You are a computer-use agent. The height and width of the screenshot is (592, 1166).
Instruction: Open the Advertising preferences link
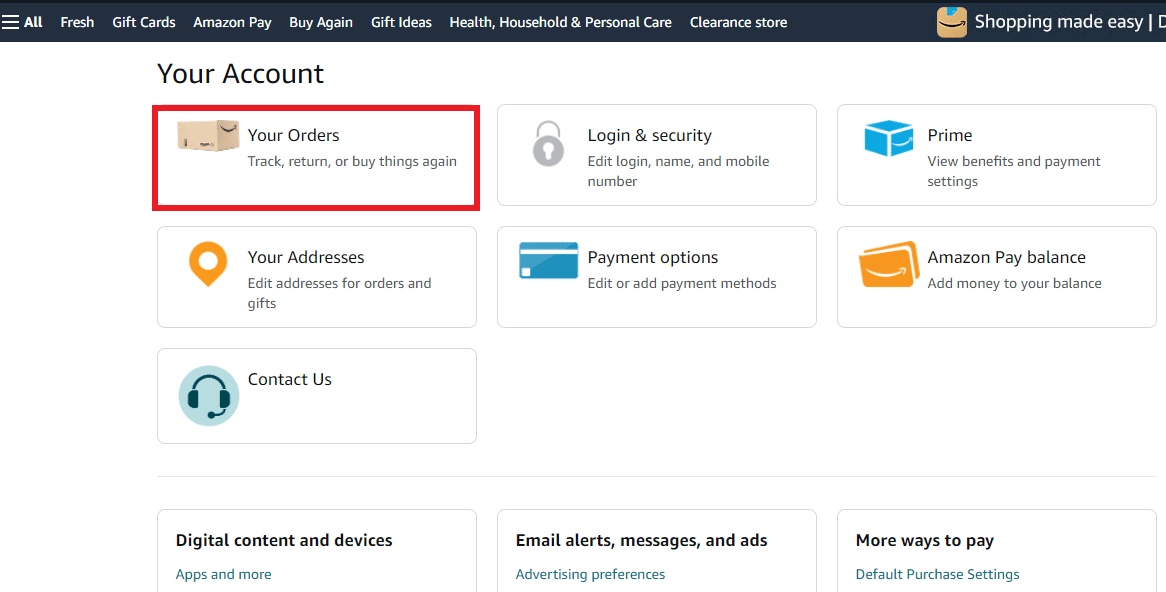pyautogui.click(x=590, y=574)
